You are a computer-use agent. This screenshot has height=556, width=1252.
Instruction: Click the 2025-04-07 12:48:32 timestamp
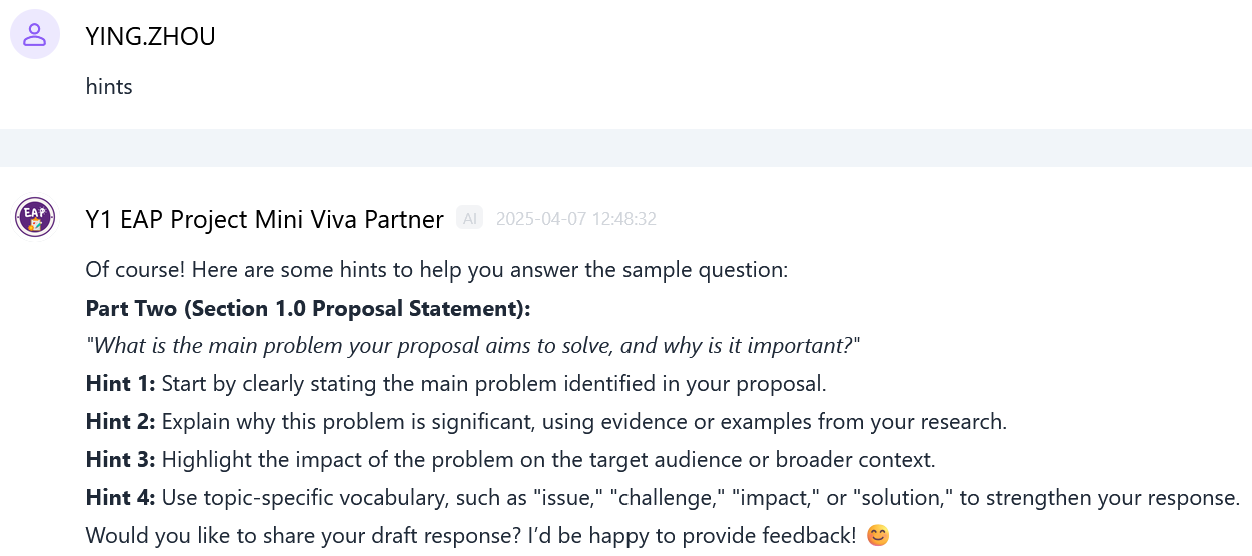tap(575, 219)
